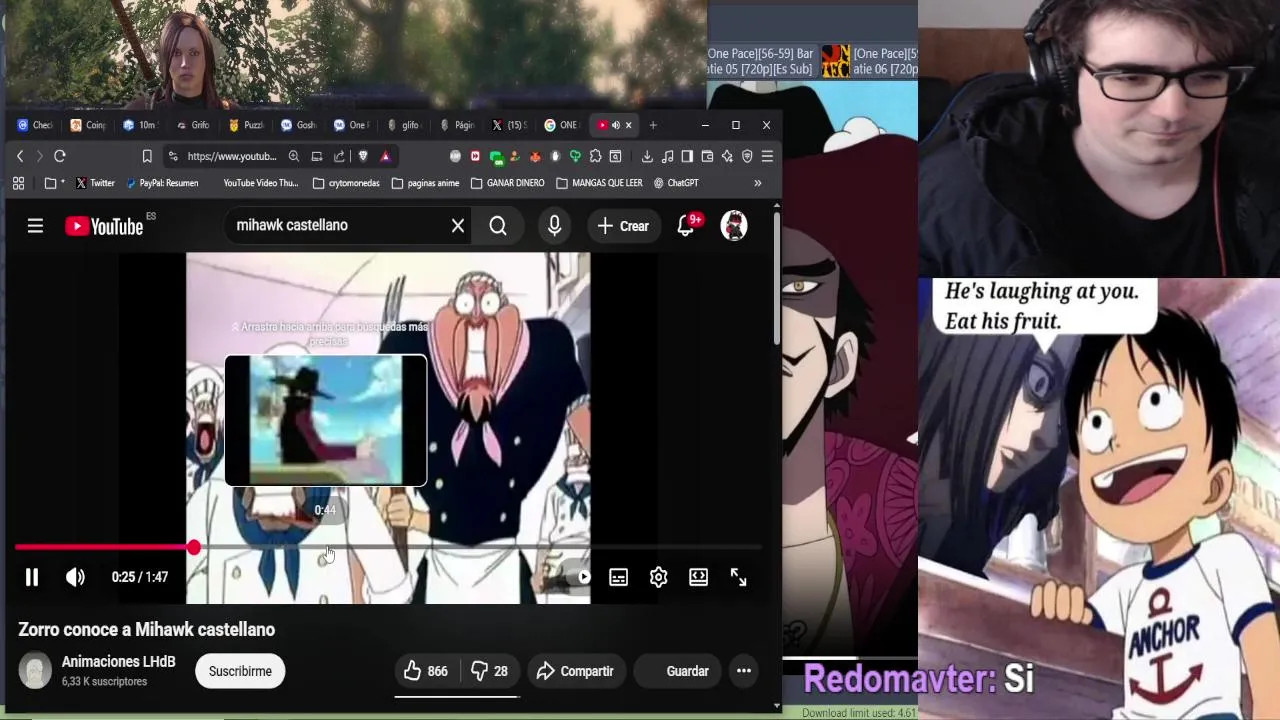Open more actions three-dot menu

click(744, 671)
